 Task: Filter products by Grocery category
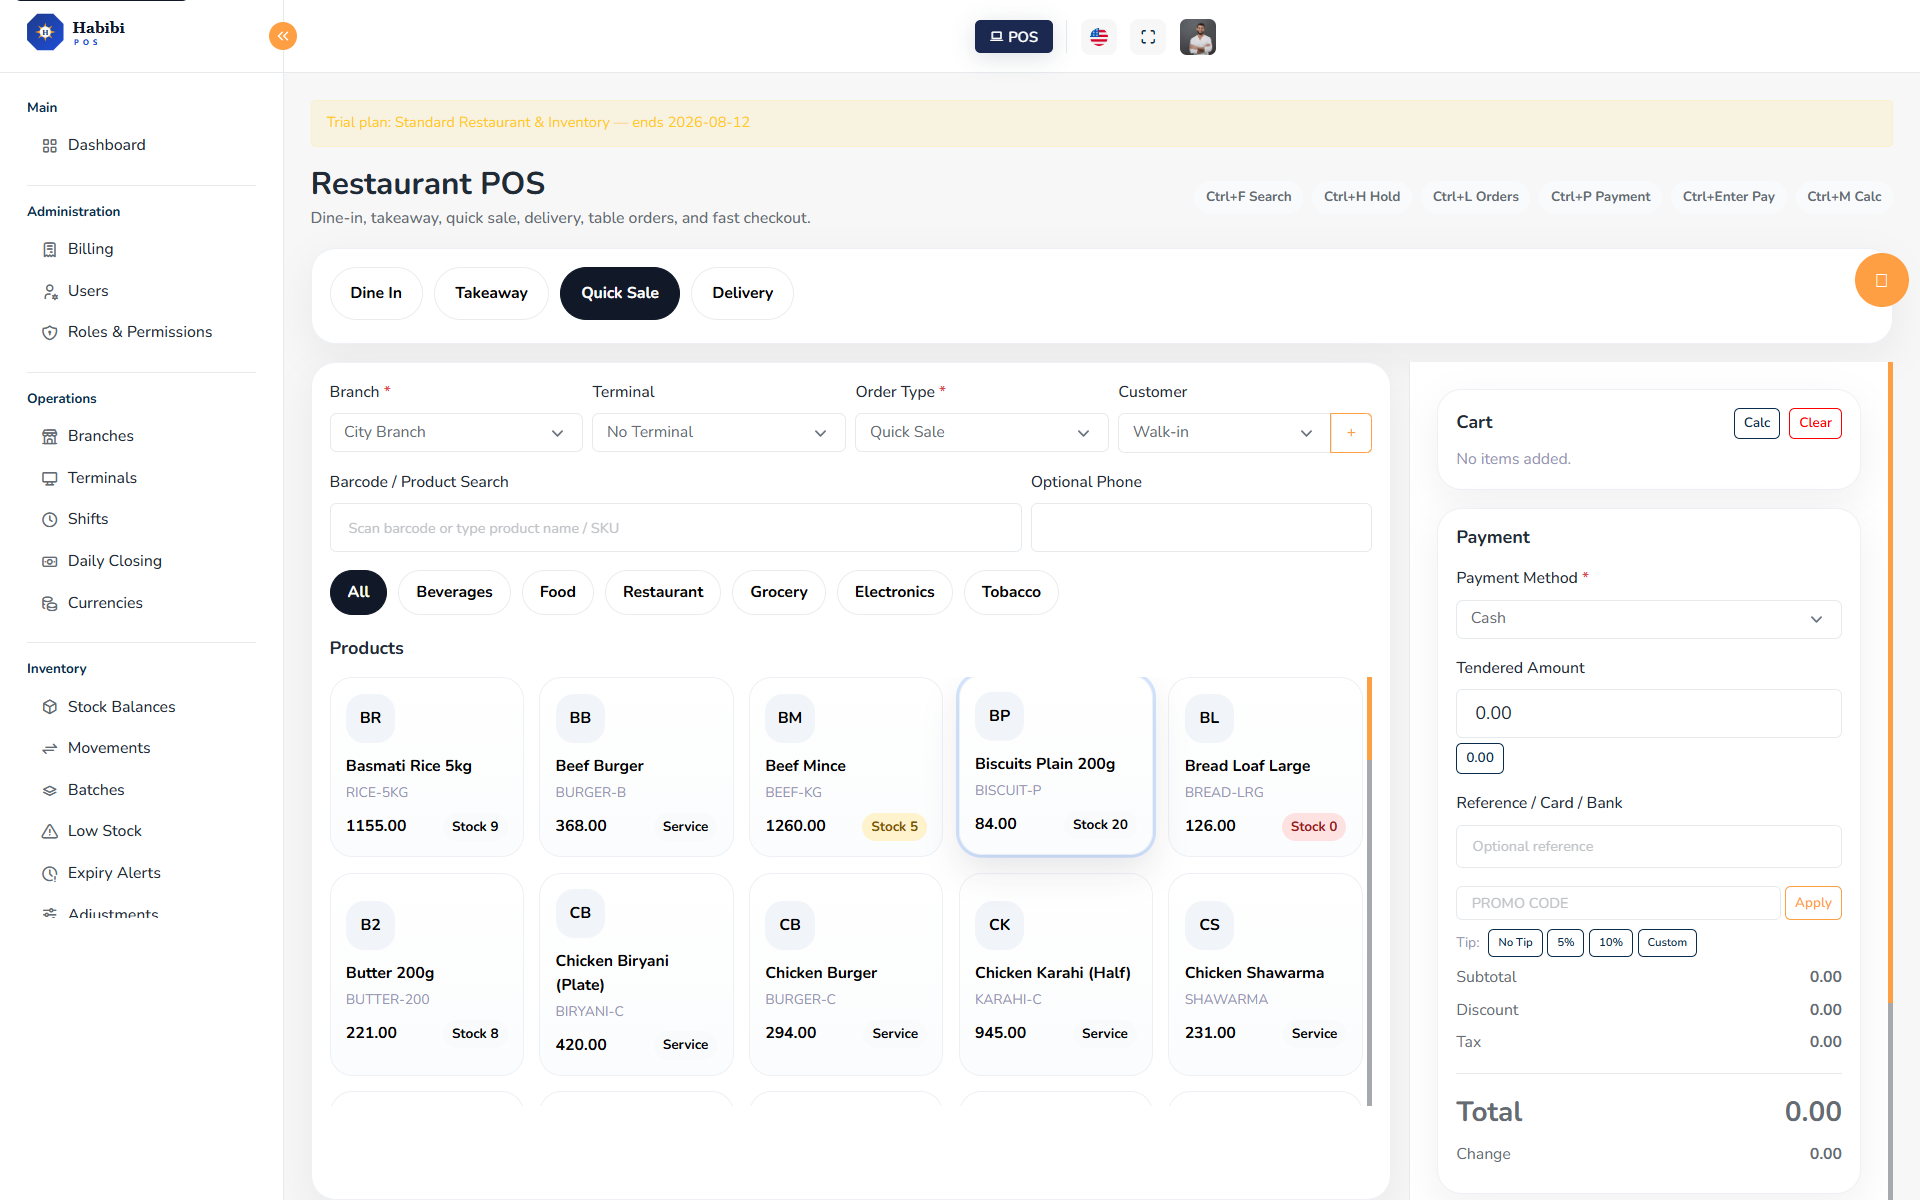tap(779, 592)
